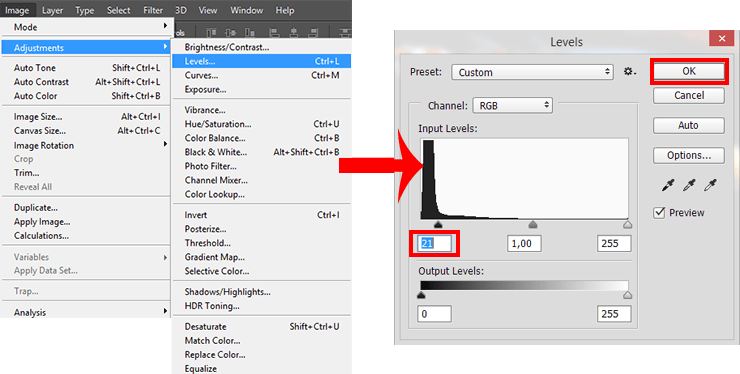Image resolution: width=740 pixels, height=374 pixels.
Task: Choose Brightness/Contrast... adjustment
Action: pyautogui.click(x=261, y=47)
